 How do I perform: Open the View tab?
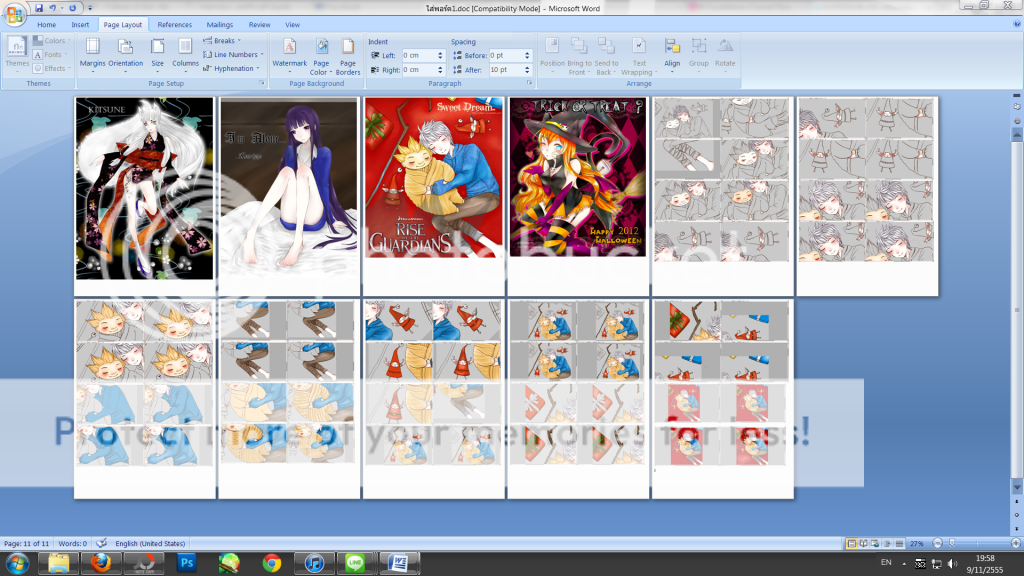click(292, 25)
